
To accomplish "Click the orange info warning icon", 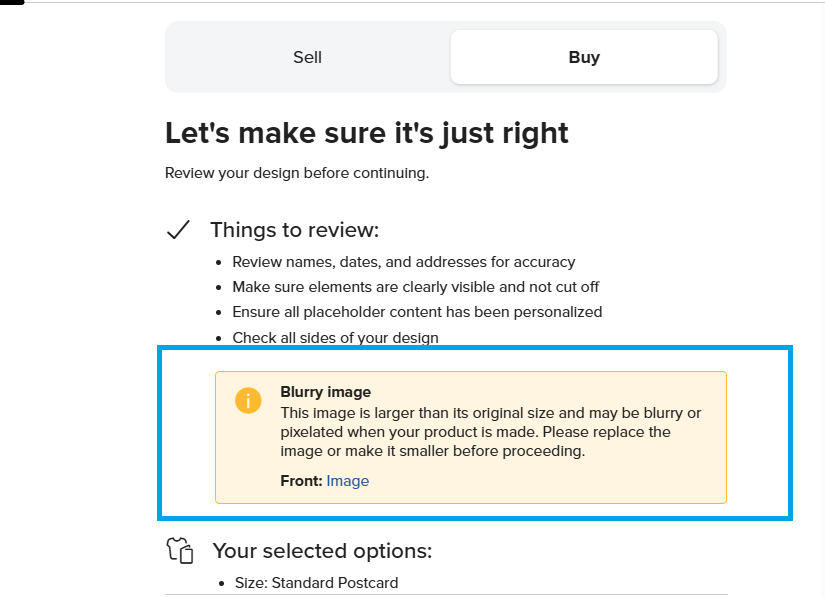I will tap(248, 401).
